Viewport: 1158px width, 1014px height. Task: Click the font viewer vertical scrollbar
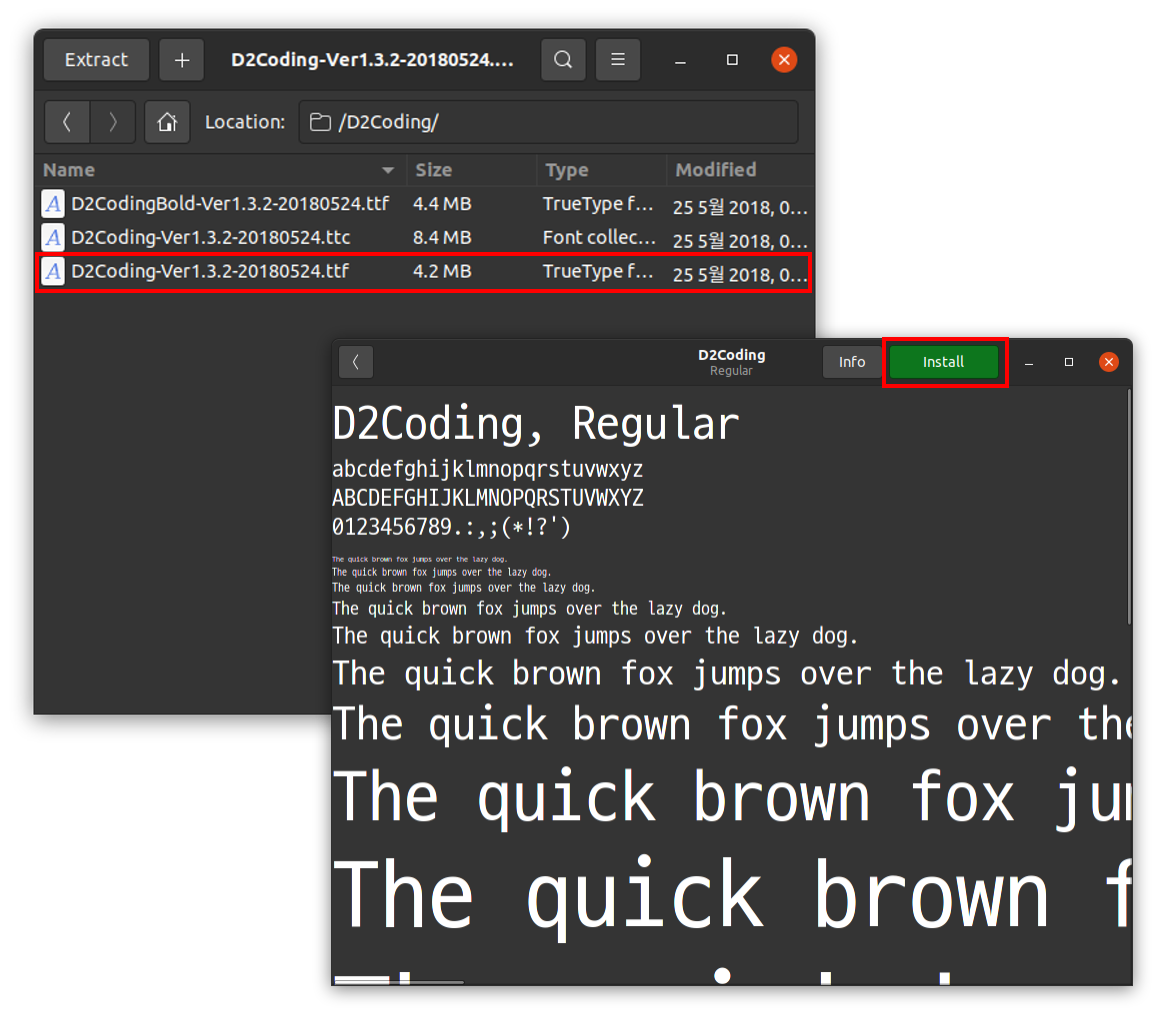click(x=1128, y=508)
